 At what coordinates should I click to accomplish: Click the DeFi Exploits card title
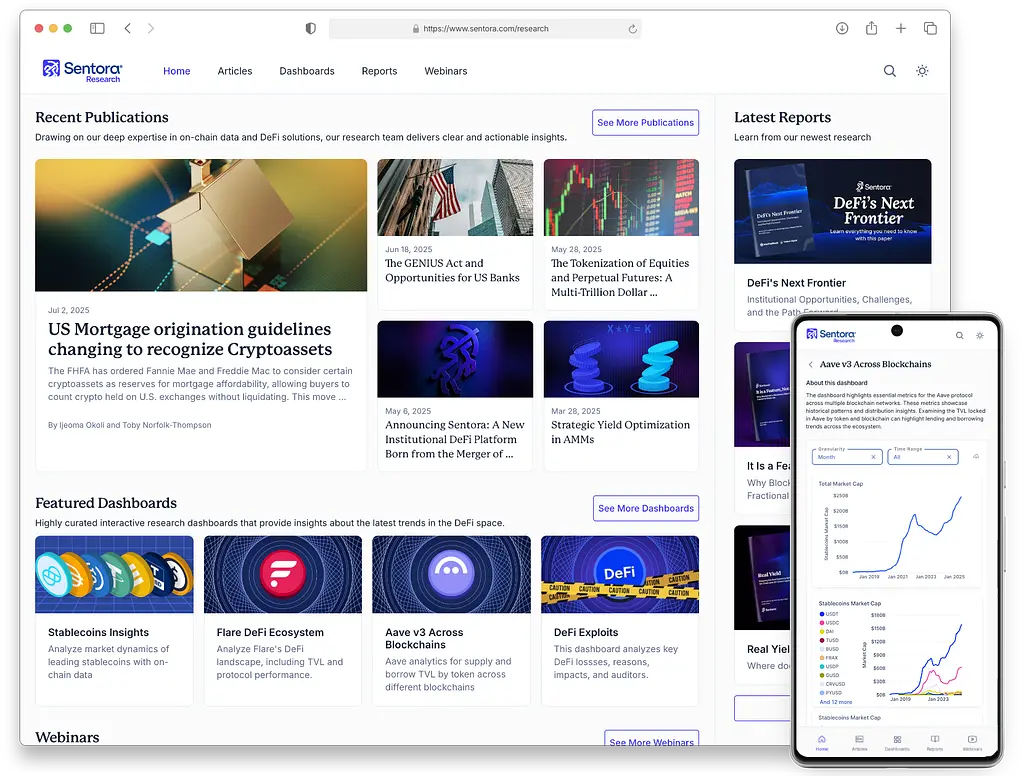click(x=586, y=632)
